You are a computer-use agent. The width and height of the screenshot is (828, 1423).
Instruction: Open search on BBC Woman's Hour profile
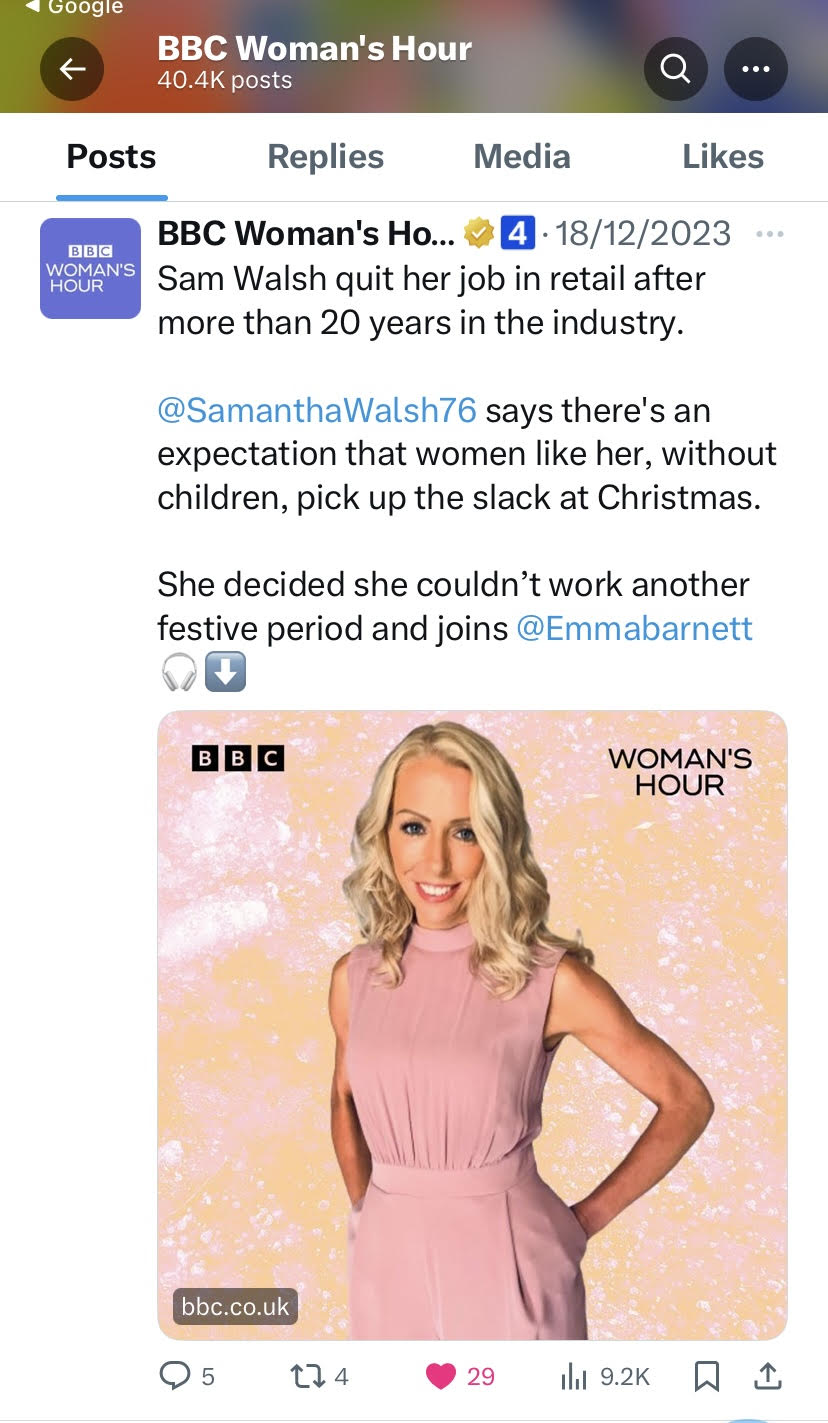[x=676, y=69]
